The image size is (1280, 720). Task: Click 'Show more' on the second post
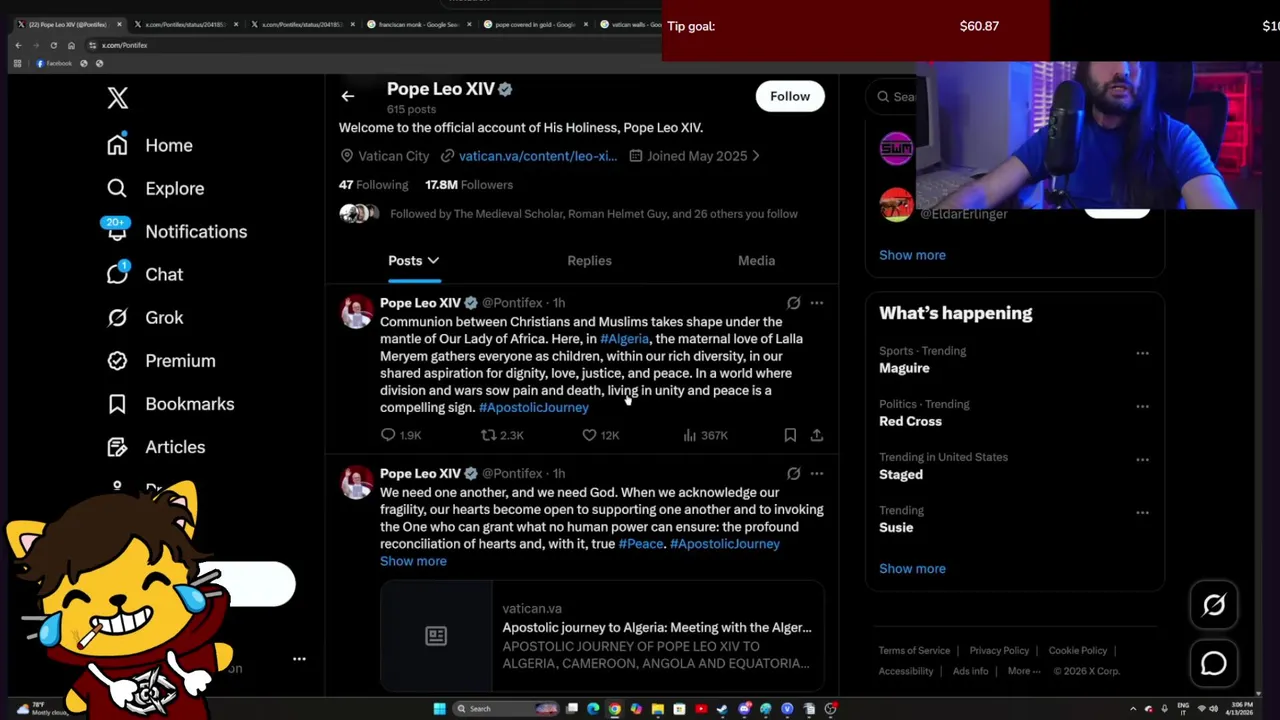[x=413, y=561]
